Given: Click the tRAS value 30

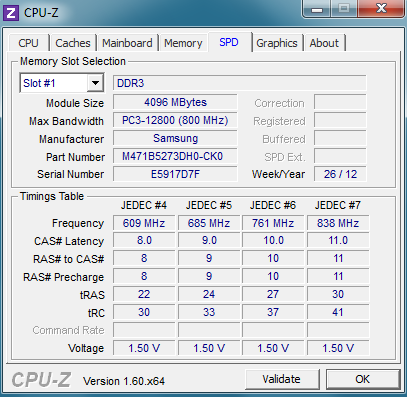Looking at the screenshot, I should 338,294.
